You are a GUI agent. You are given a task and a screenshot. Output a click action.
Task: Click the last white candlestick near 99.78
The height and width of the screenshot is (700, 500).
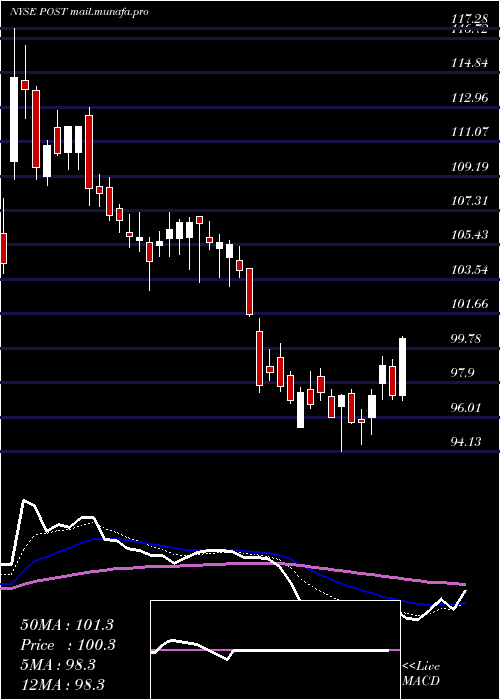tap(402, 367)
